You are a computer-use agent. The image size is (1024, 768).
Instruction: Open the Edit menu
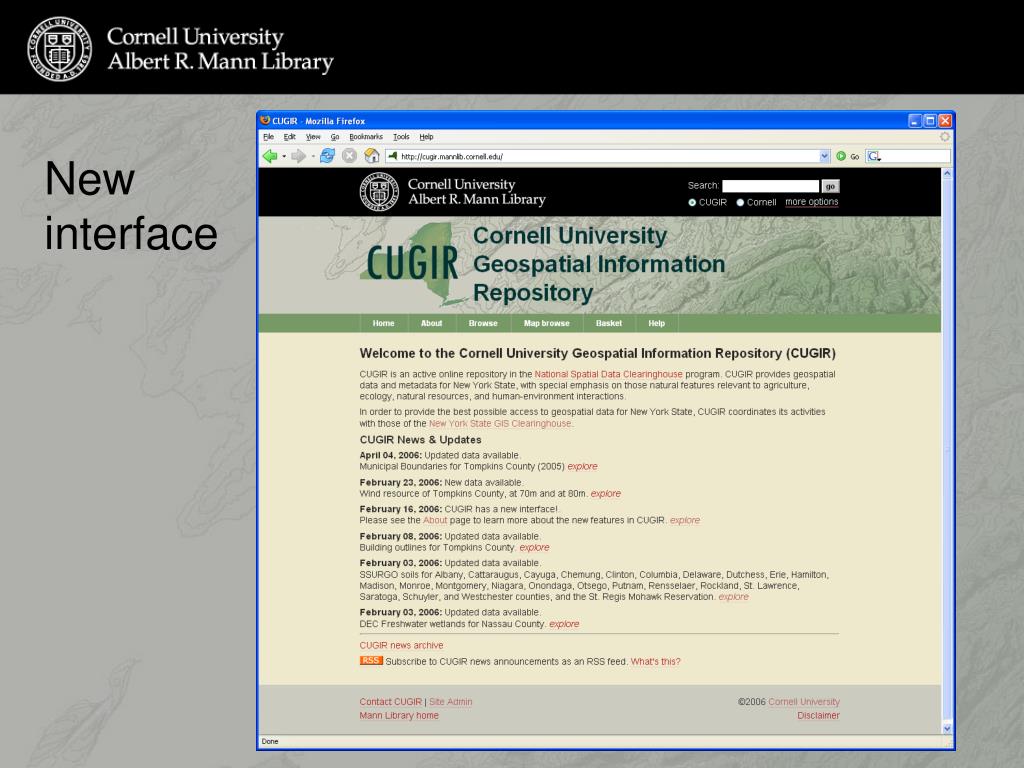(x=289, y=137)
